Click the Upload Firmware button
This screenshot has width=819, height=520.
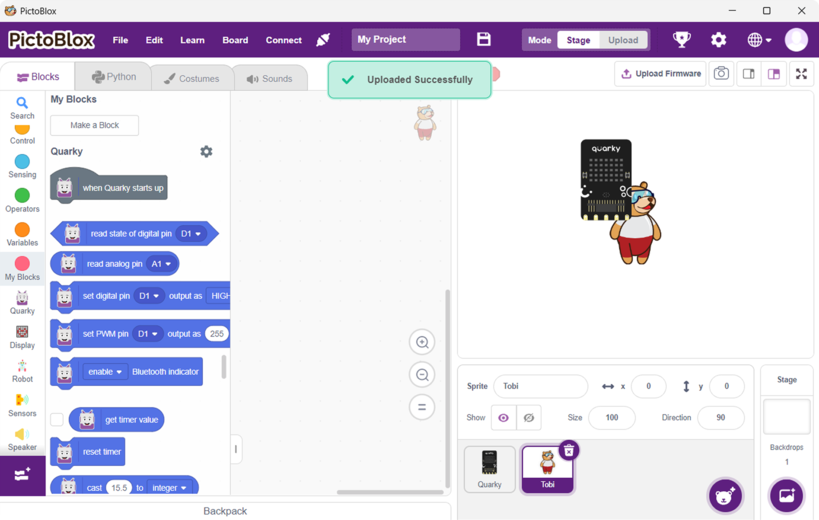[661, 74]
